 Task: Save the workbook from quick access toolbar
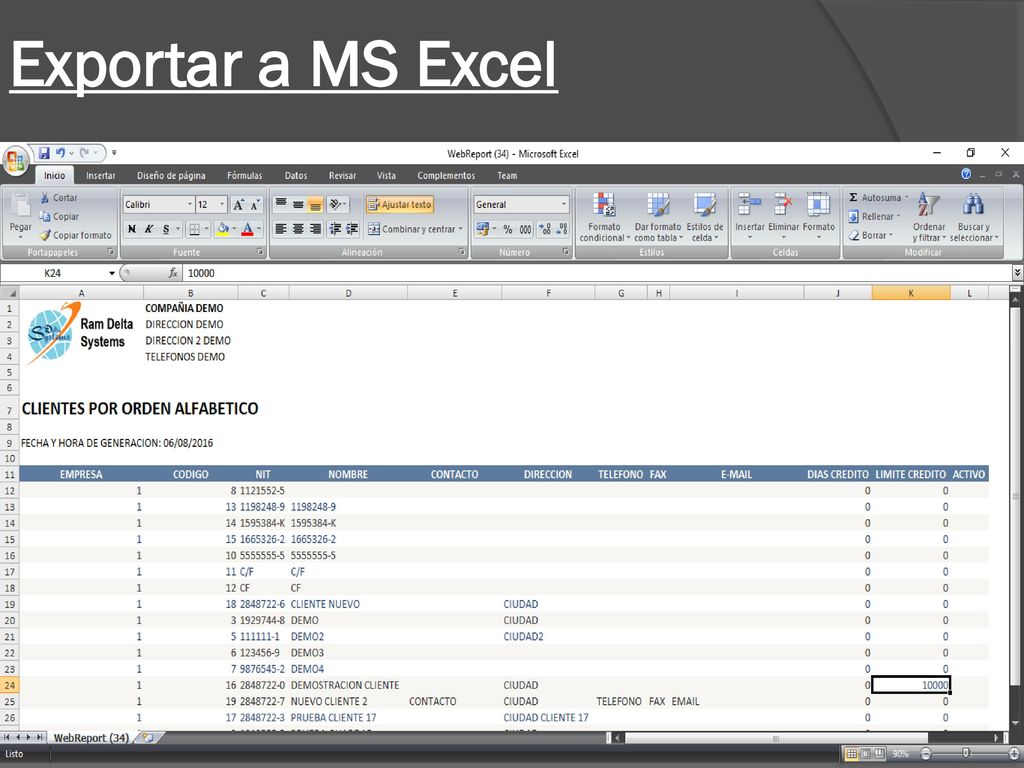pos(44,153)
